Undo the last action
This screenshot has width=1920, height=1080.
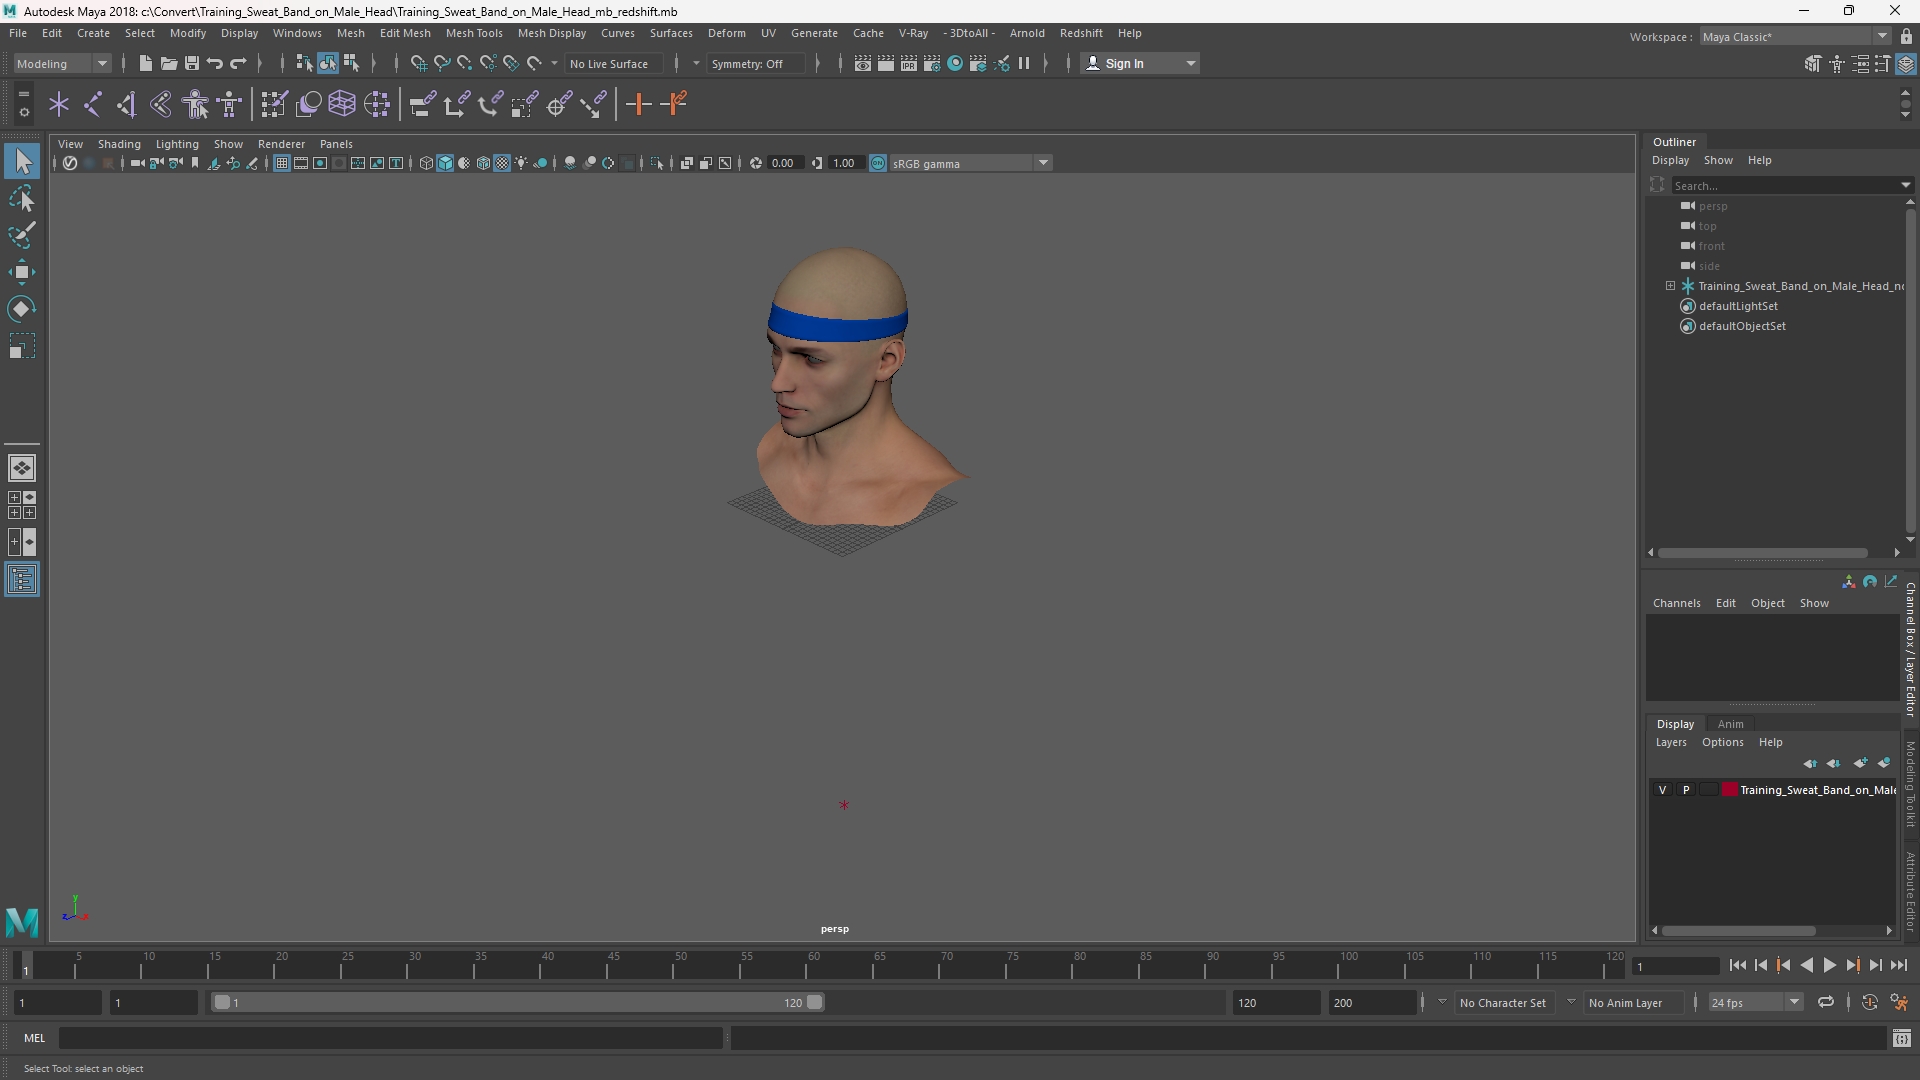point(214,63)
